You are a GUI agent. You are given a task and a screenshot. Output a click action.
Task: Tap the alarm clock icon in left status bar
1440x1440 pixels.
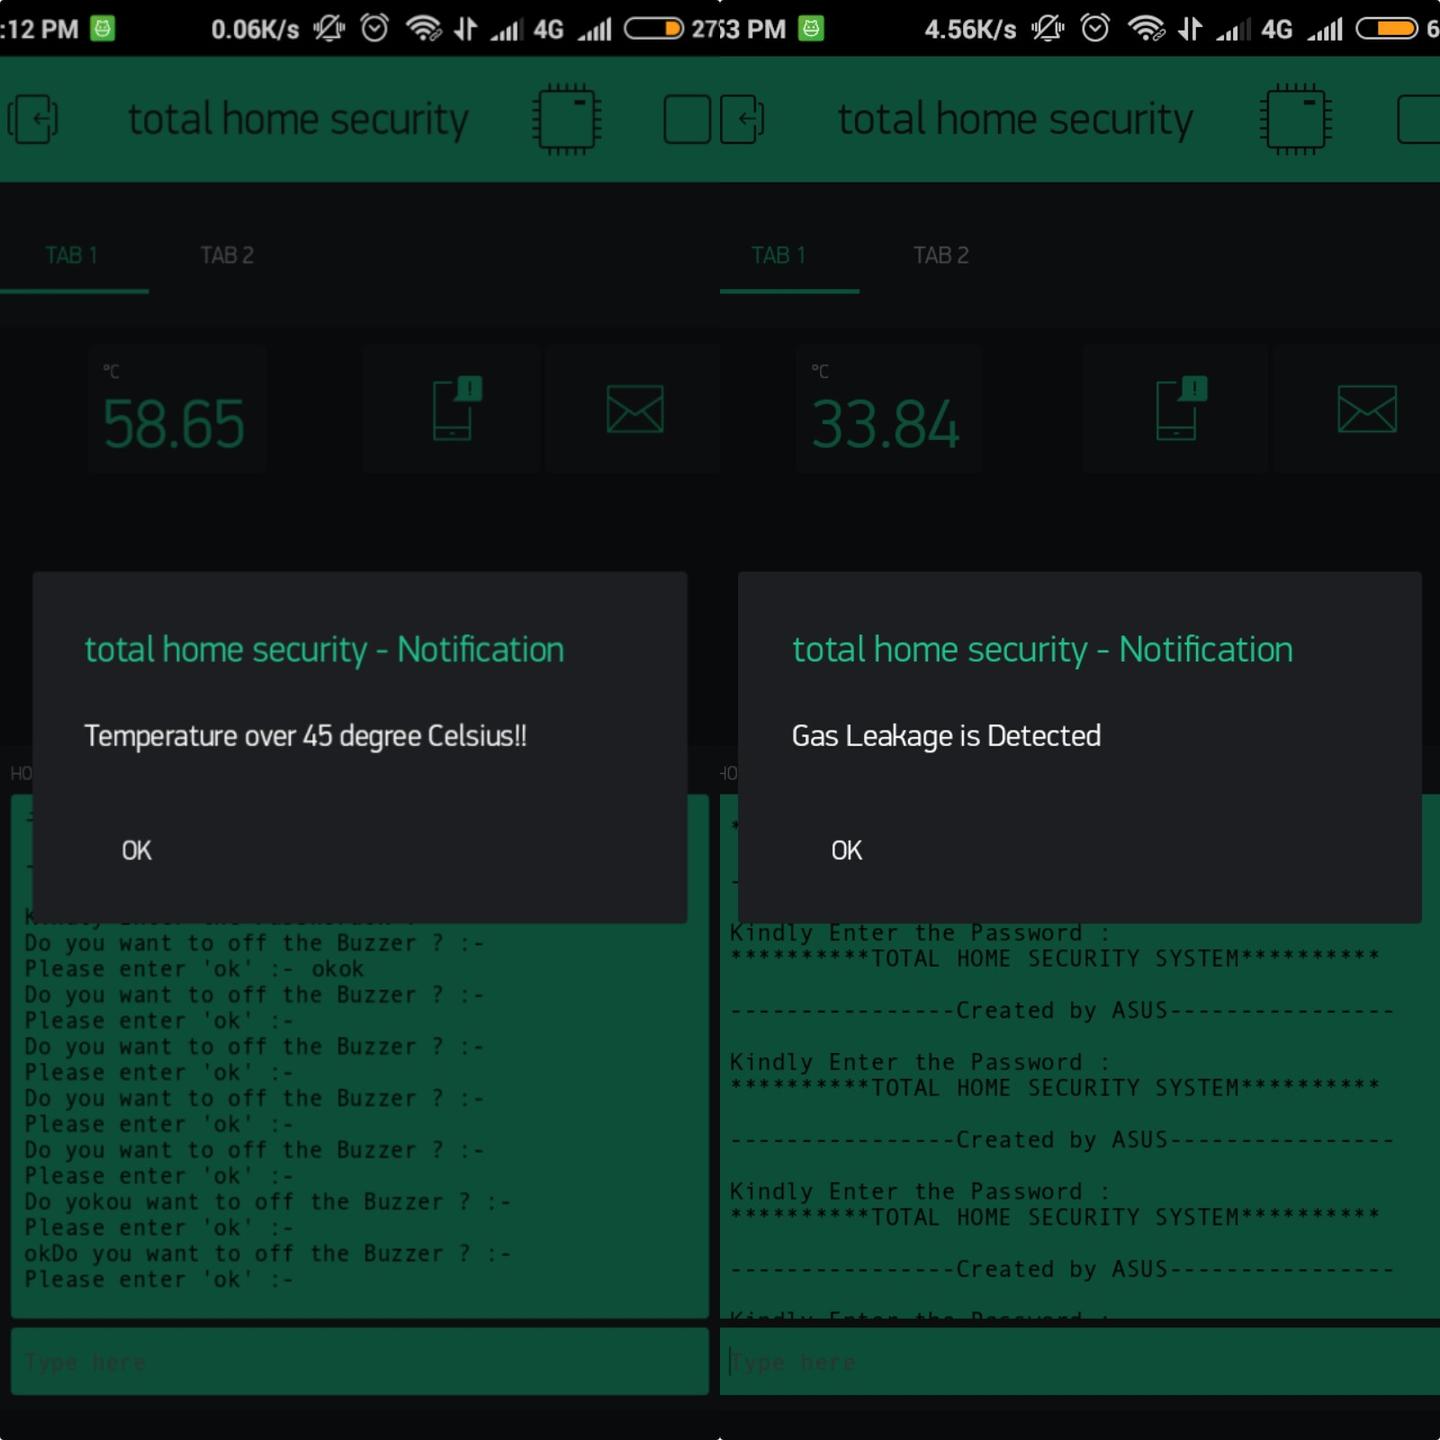coord(375,28)
